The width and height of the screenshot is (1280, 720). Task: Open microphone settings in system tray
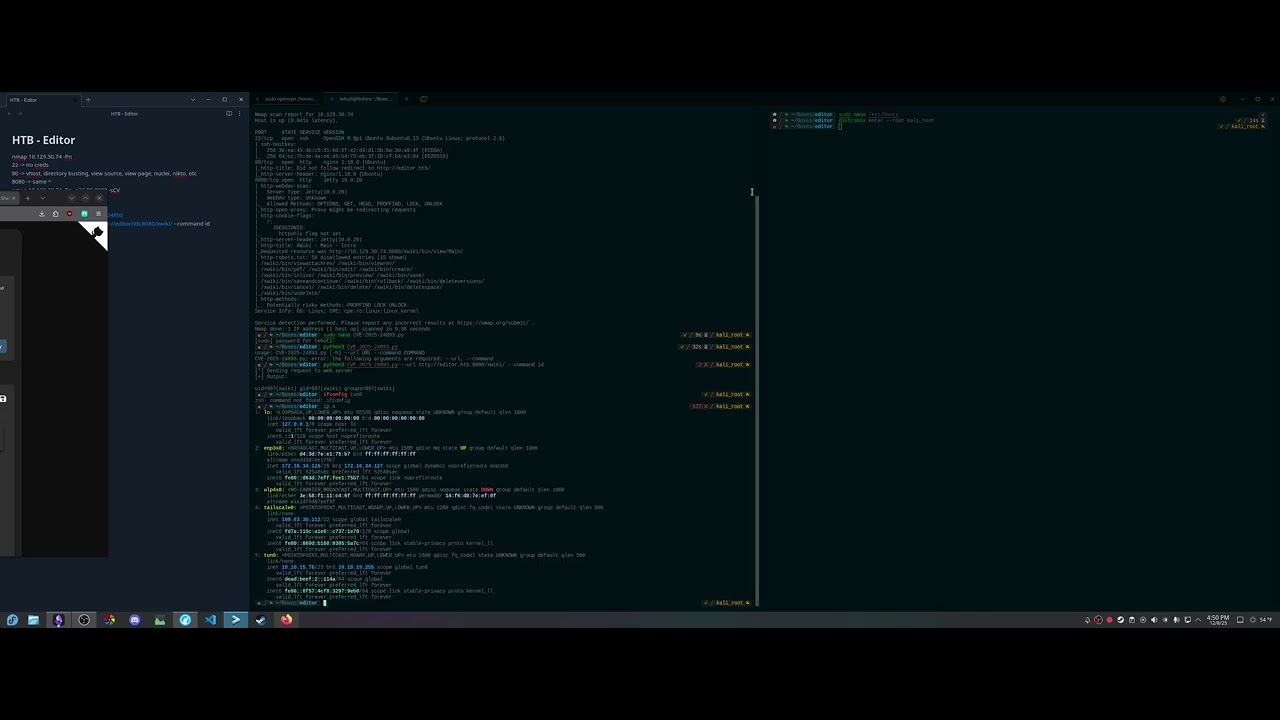(x=1176, y=620)
